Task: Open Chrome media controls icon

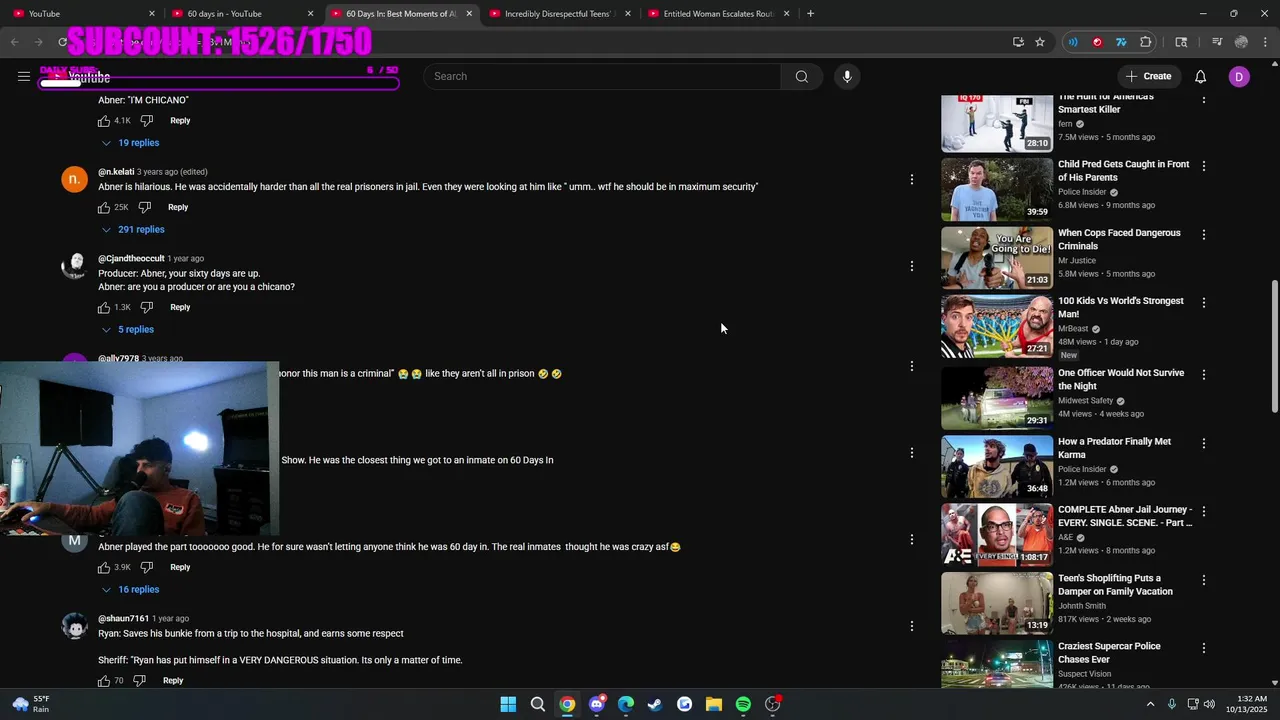Action: point(1217,42)
